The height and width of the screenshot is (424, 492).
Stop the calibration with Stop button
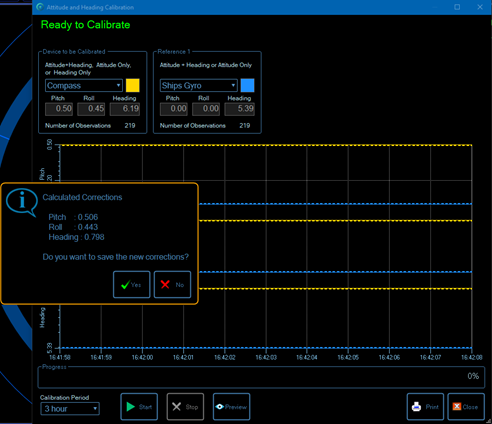pos(185,407)
